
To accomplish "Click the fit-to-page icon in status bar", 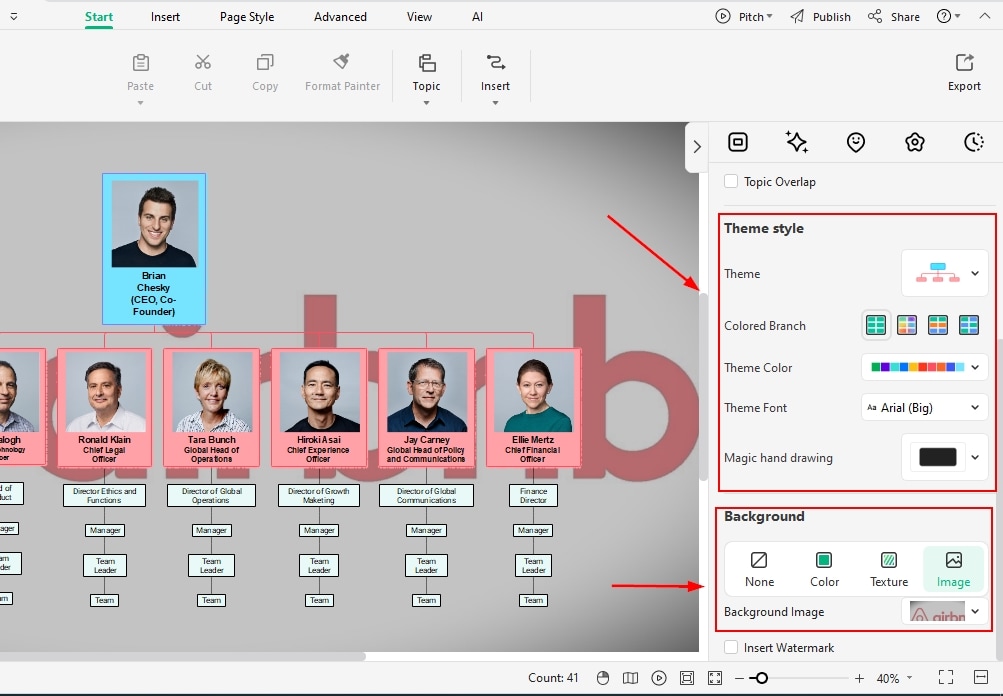I will [x=687, y=678].
